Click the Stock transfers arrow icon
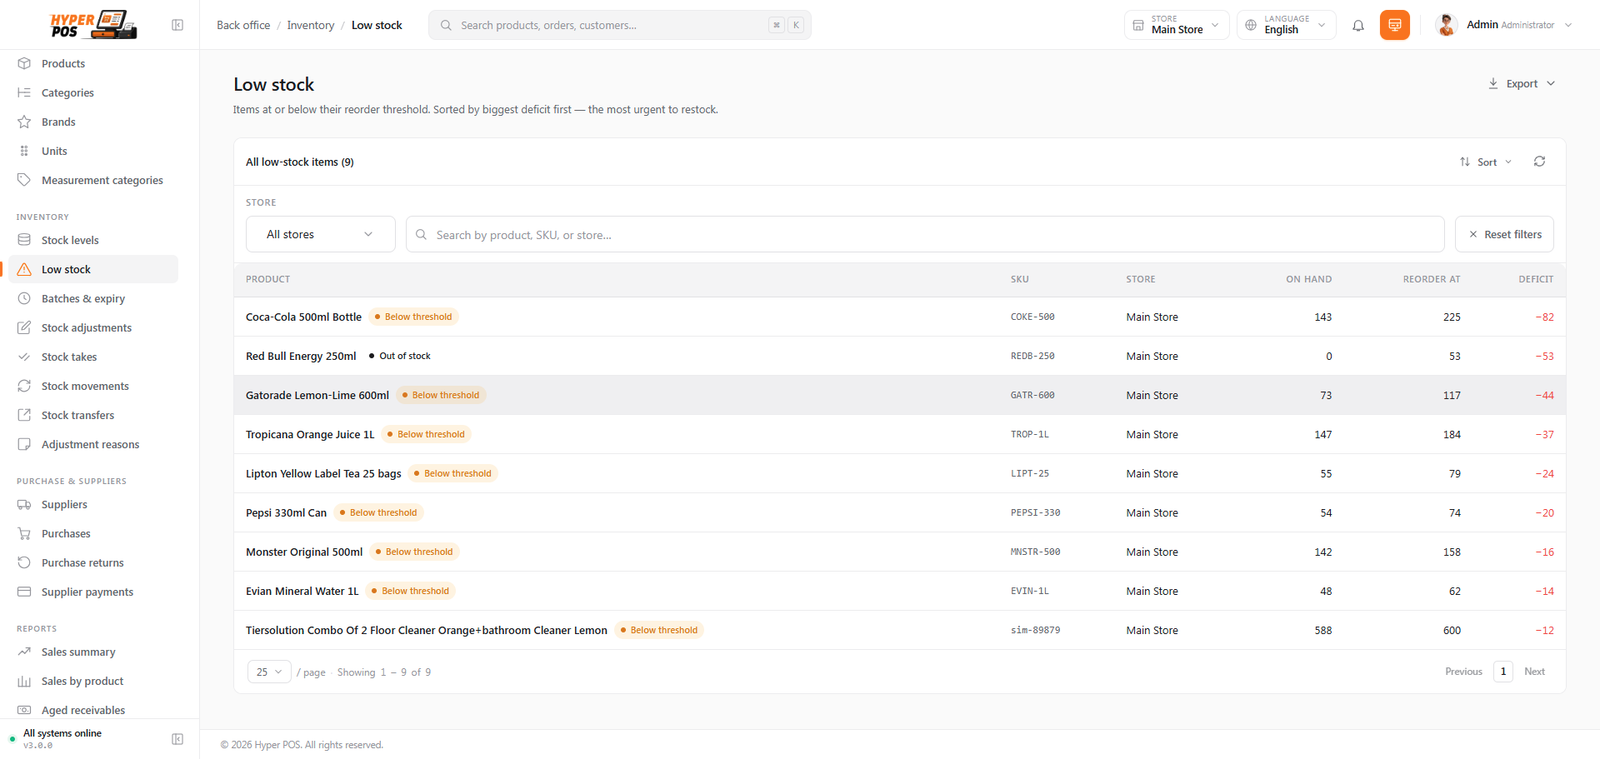This screenshot has height=759, width=1600. pyautogui.click(x=24, y=415)
